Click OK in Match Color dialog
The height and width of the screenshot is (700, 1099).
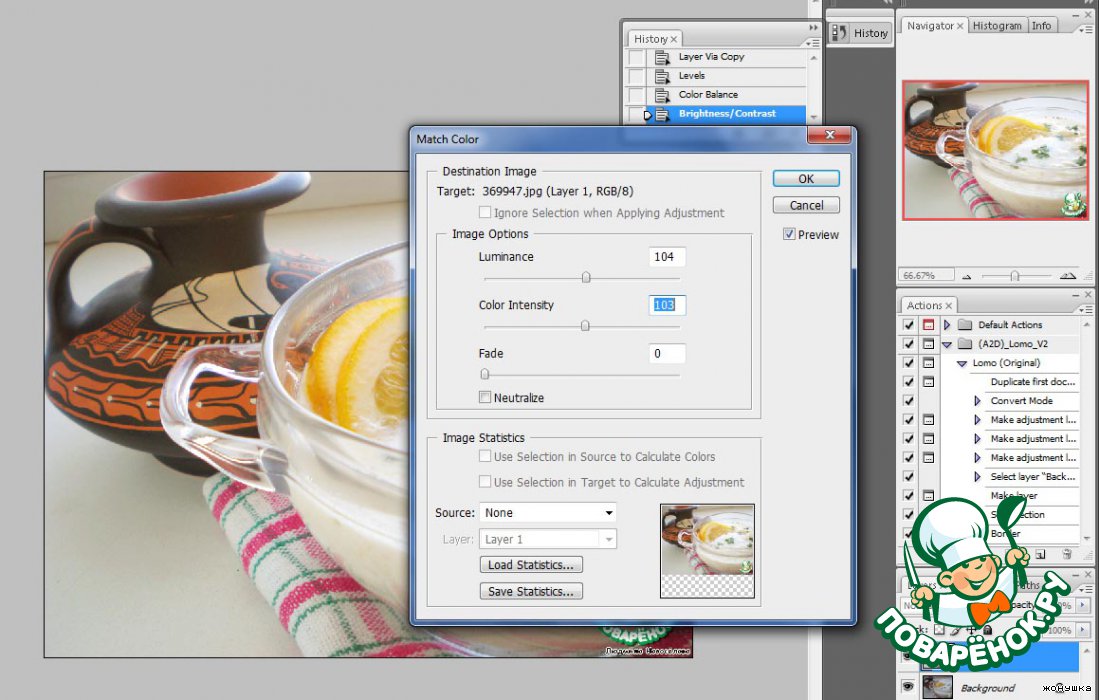(x=805, y=179)
